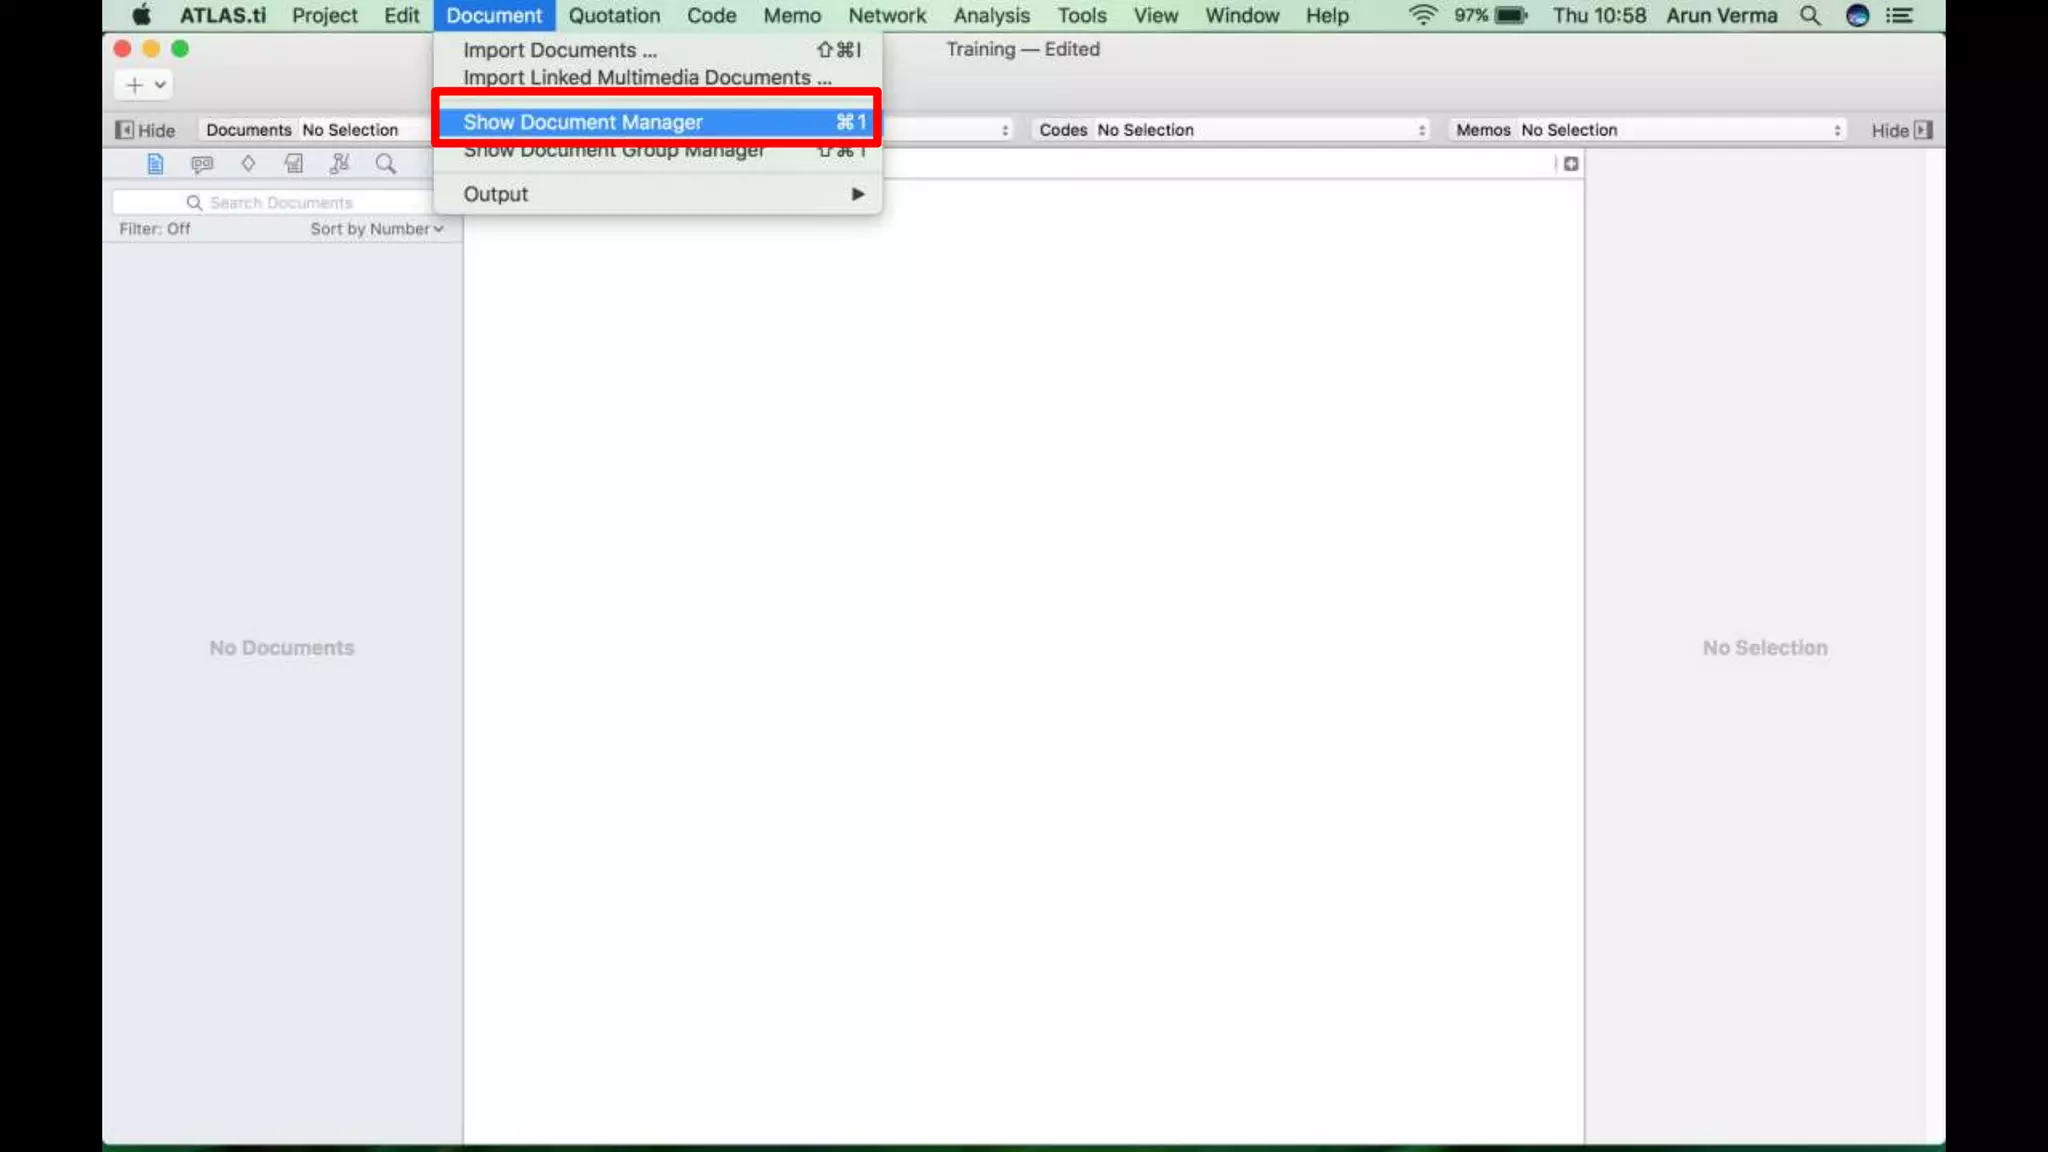The height and width of the screenshot is (1152, 2048).
Task: Hide the left navigator panel
Action: [146, 130]
